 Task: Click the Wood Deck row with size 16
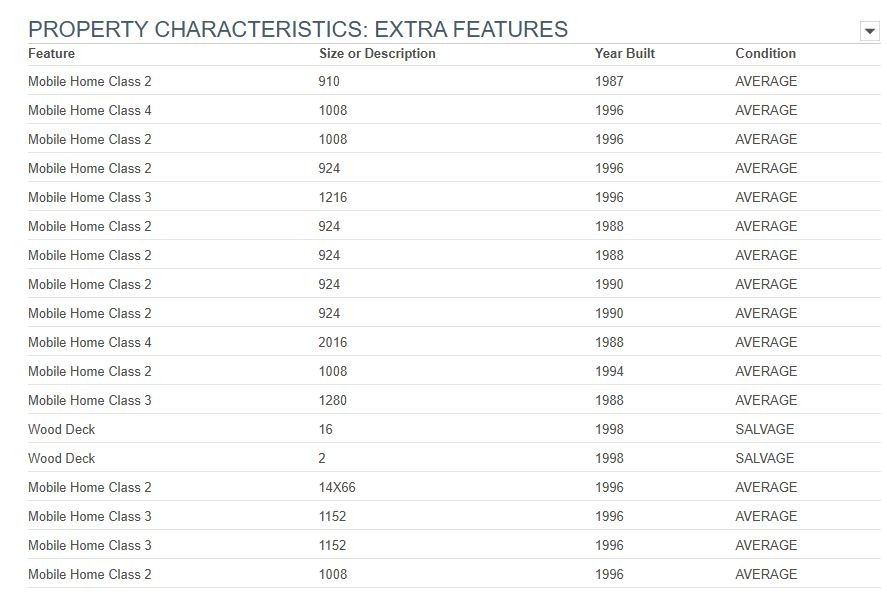454,429
